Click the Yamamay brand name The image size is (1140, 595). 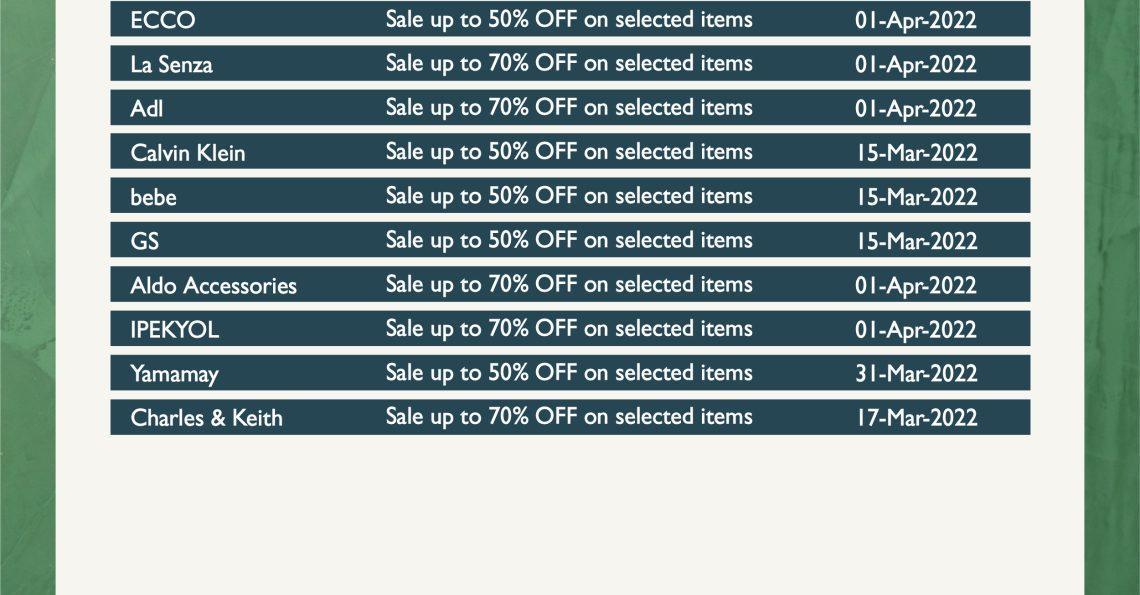coord(174,374)
